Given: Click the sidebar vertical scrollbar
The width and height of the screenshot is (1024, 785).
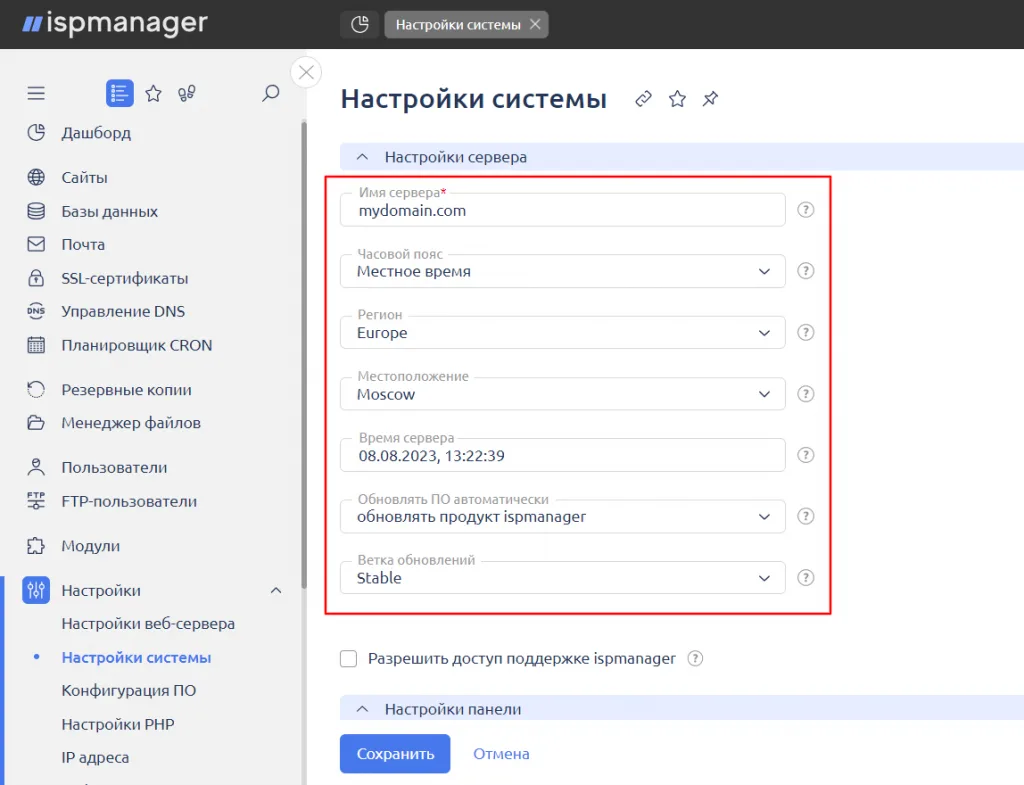Looking at the screenshot, I should [x=304, y=356].
